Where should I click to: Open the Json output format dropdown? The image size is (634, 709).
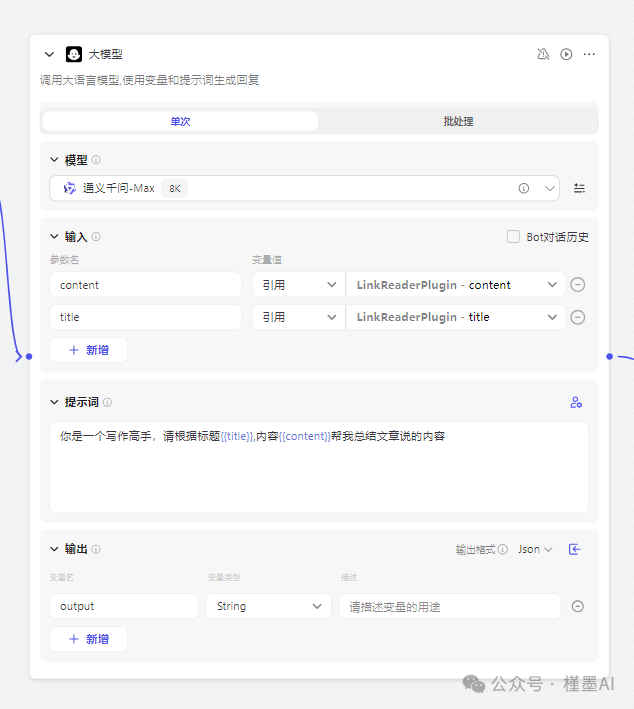[x=535, y=549]
